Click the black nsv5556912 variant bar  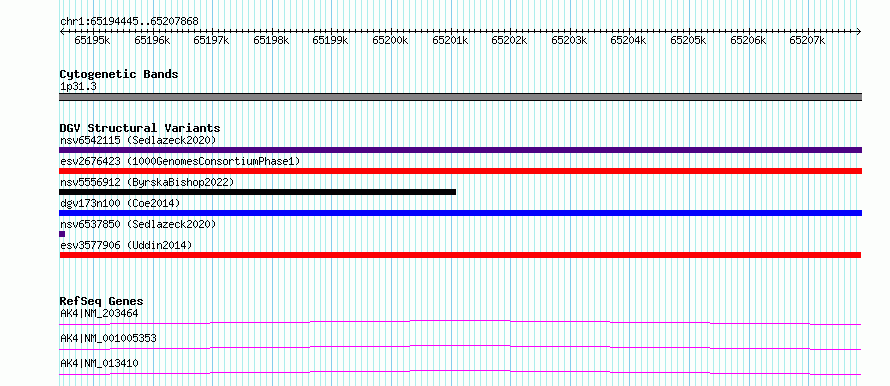258,192
